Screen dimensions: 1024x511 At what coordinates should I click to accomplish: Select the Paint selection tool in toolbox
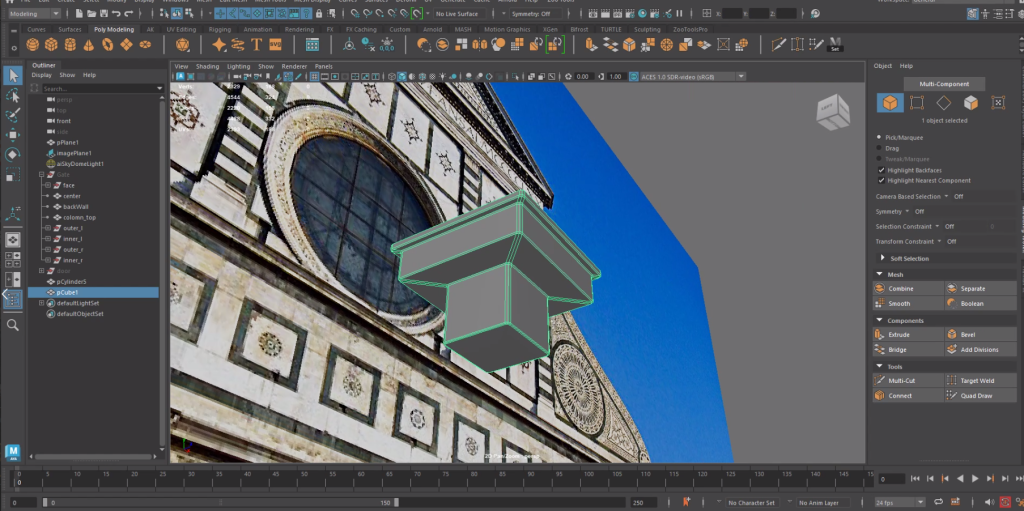click(12, 116)
